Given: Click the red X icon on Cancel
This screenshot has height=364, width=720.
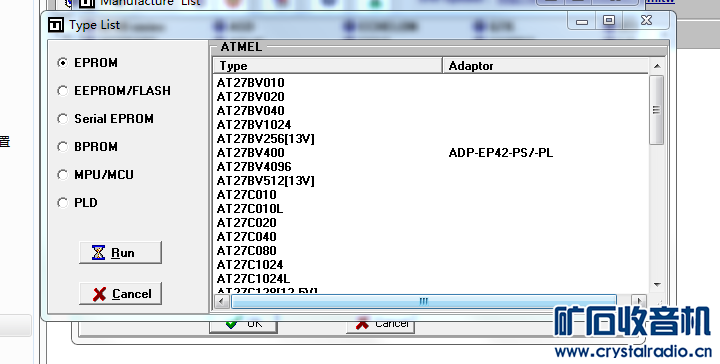Looking at the screenshot, I should tap(99, 294).
